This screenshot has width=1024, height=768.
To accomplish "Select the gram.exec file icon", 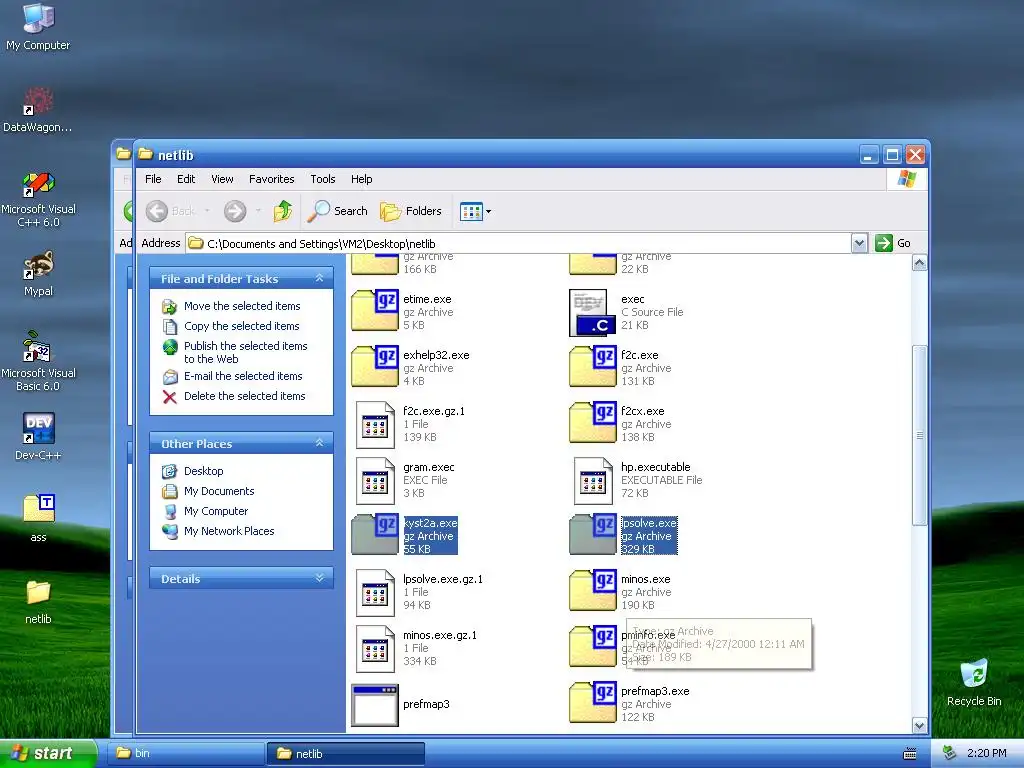I will coord(375,481).
